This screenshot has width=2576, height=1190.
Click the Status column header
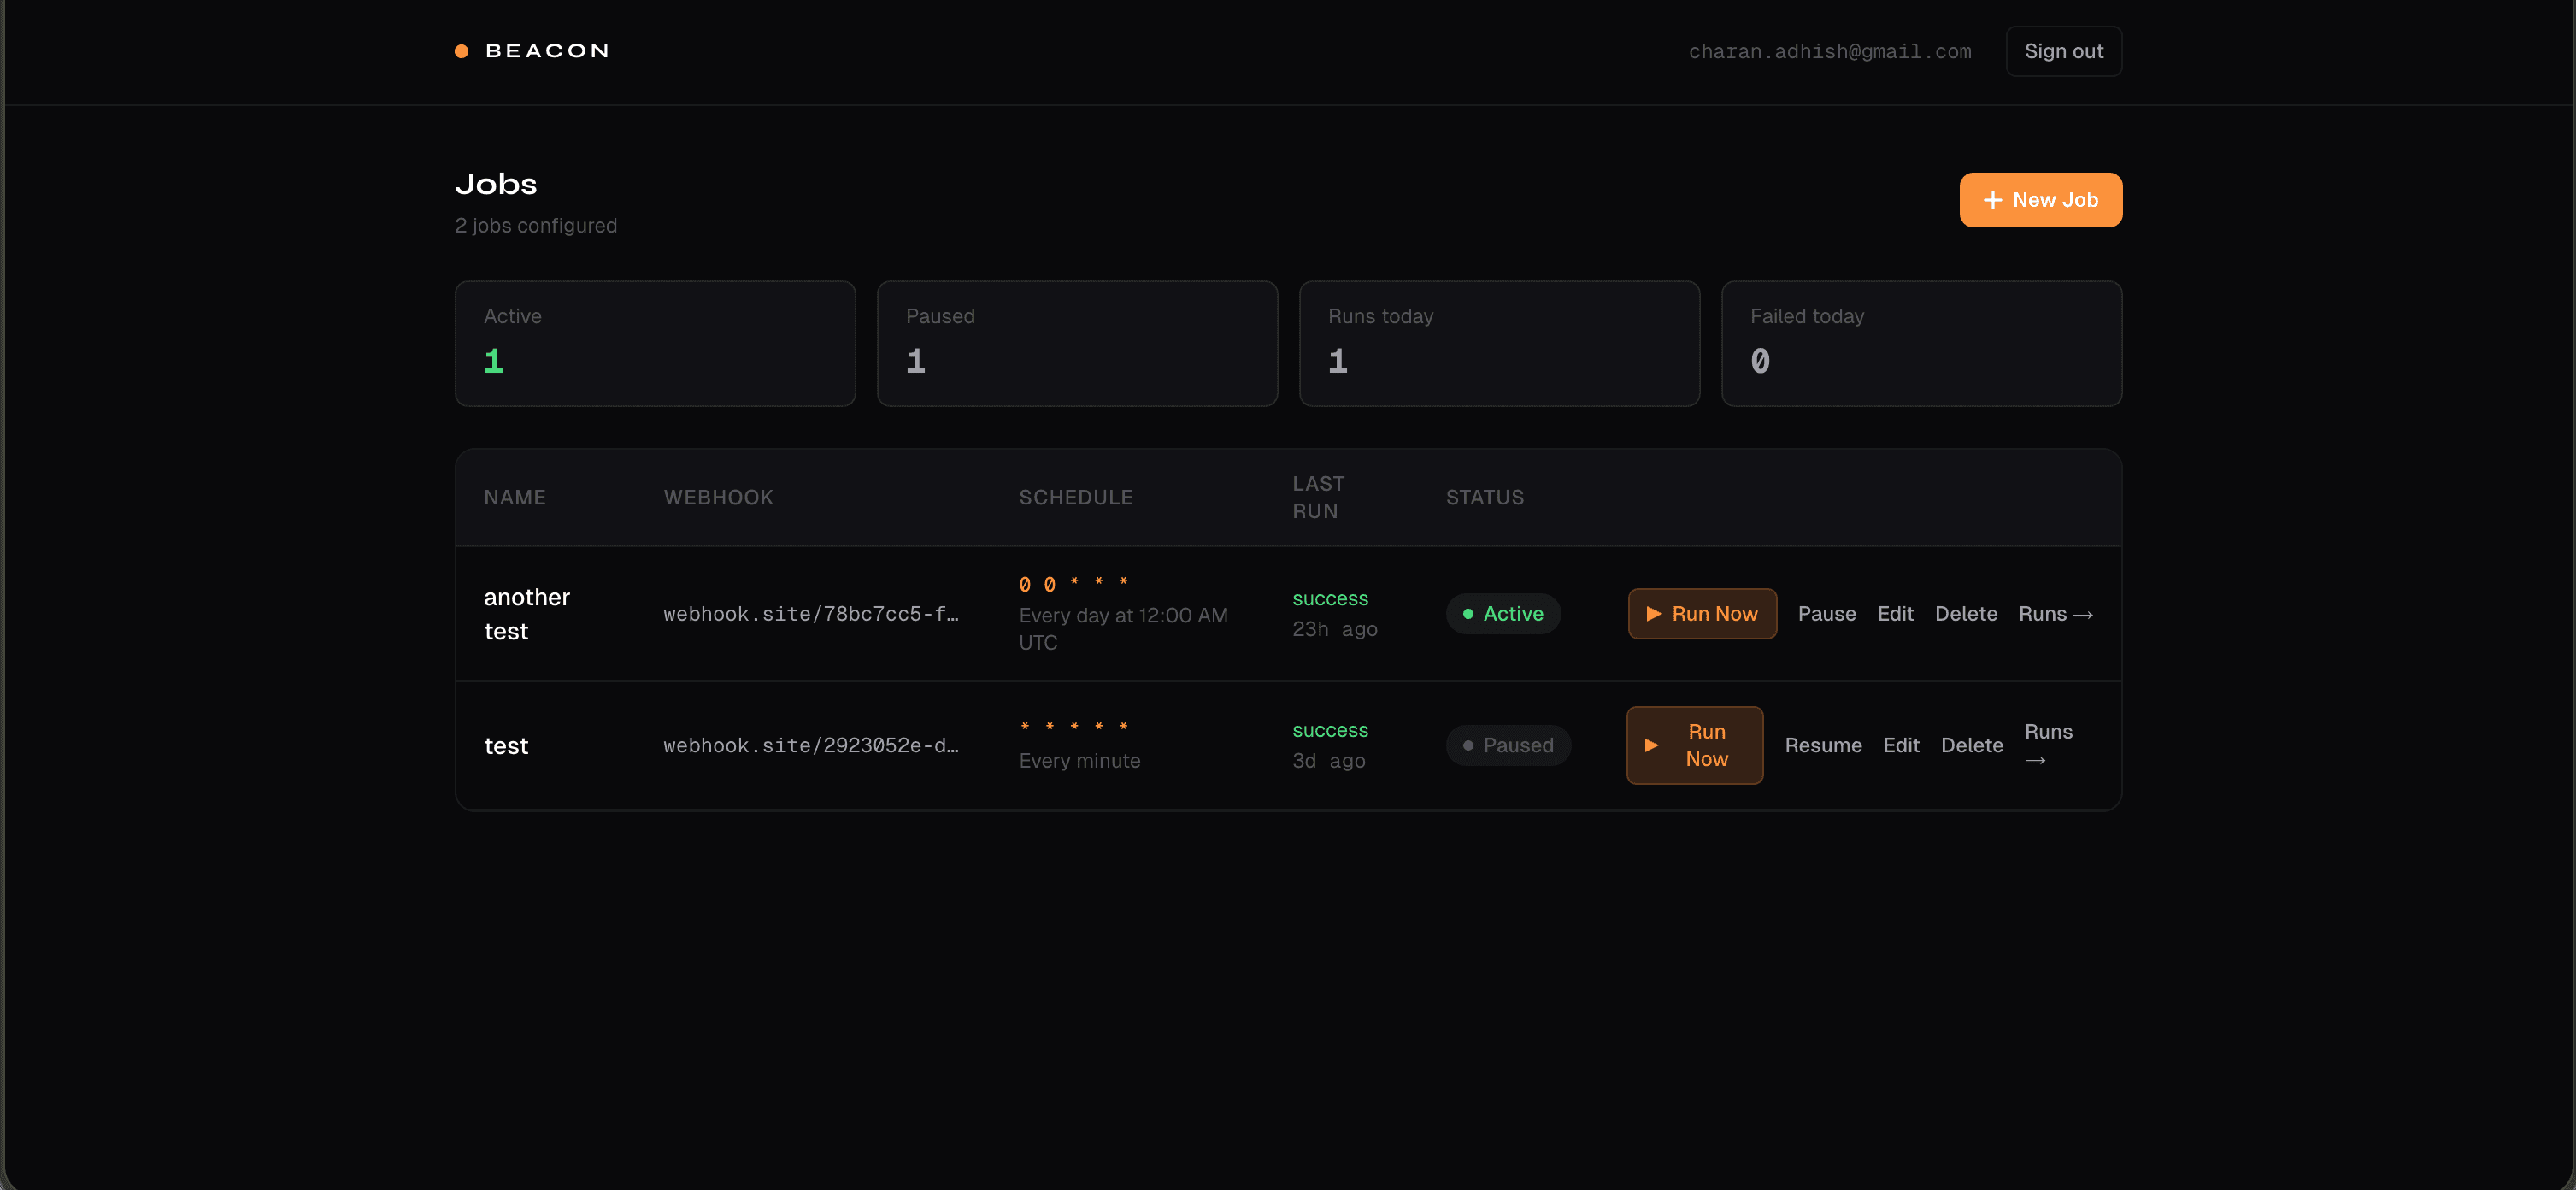[x=1485, y=496]
